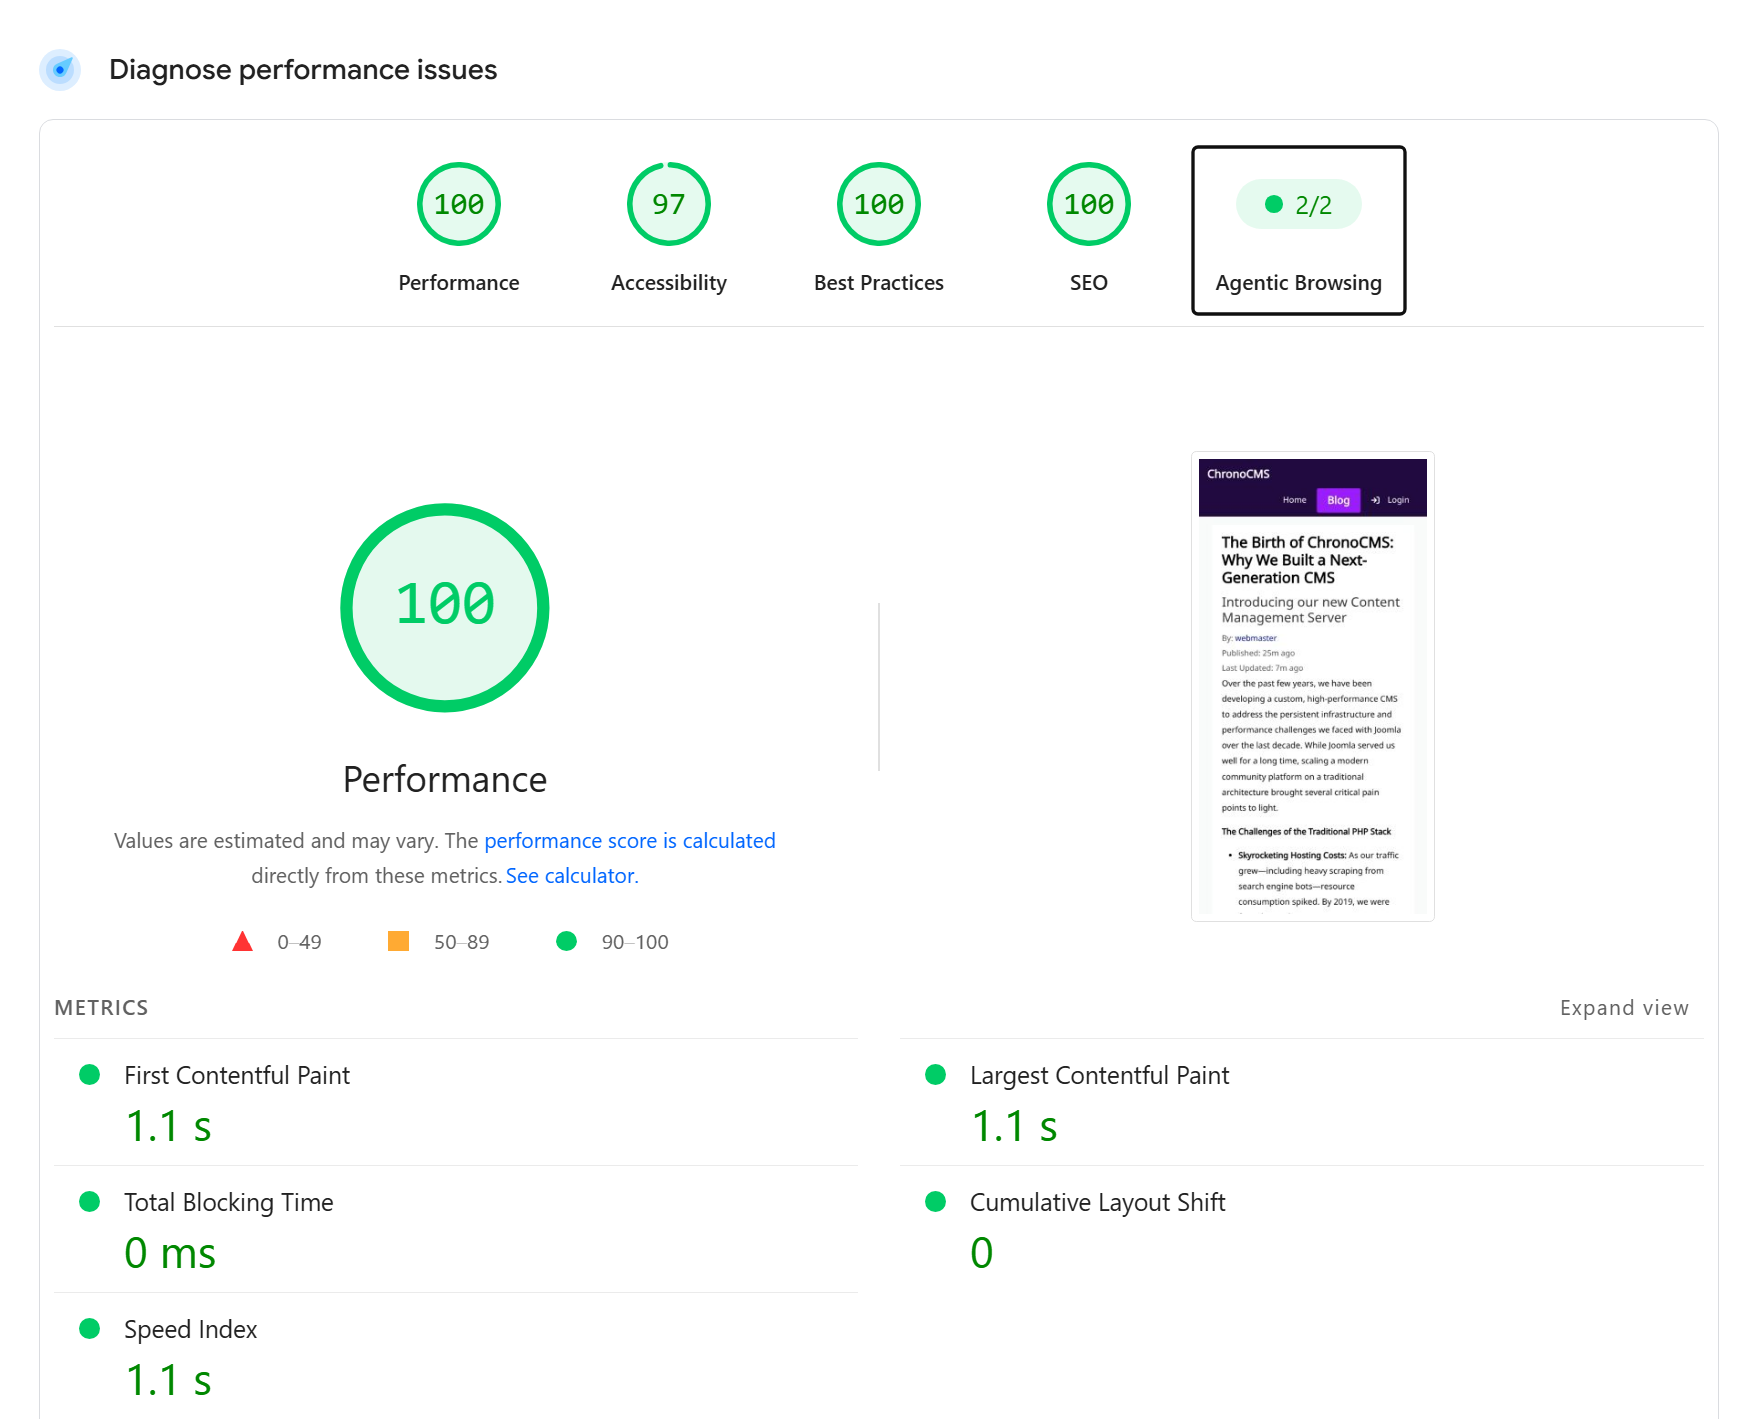Follow the 'See calculator' link
Viewport: 1758px width, 1419px height.
pos(570,876)
